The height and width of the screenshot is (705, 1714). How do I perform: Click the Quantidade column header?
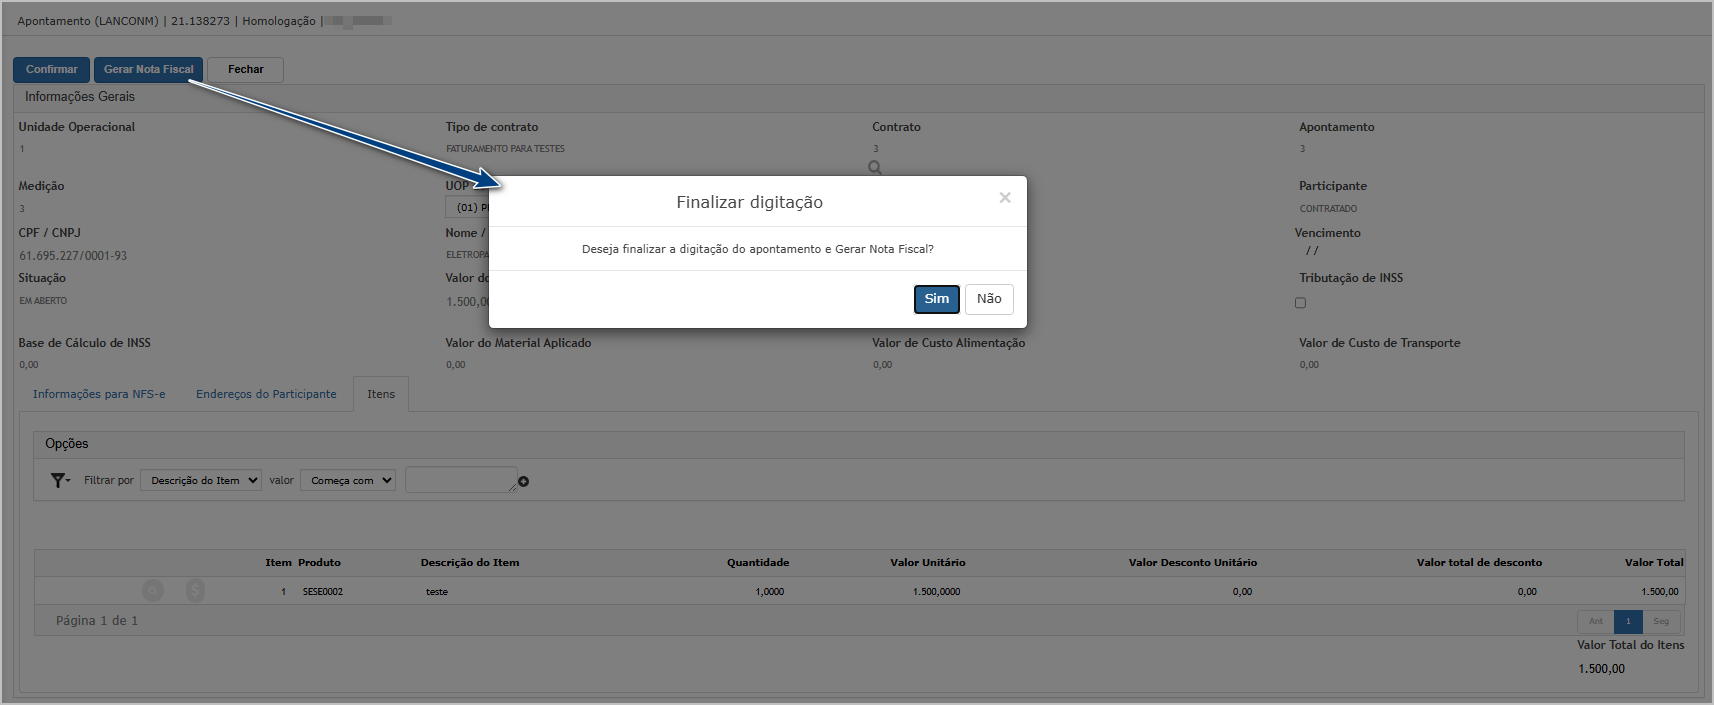(758, 563)
